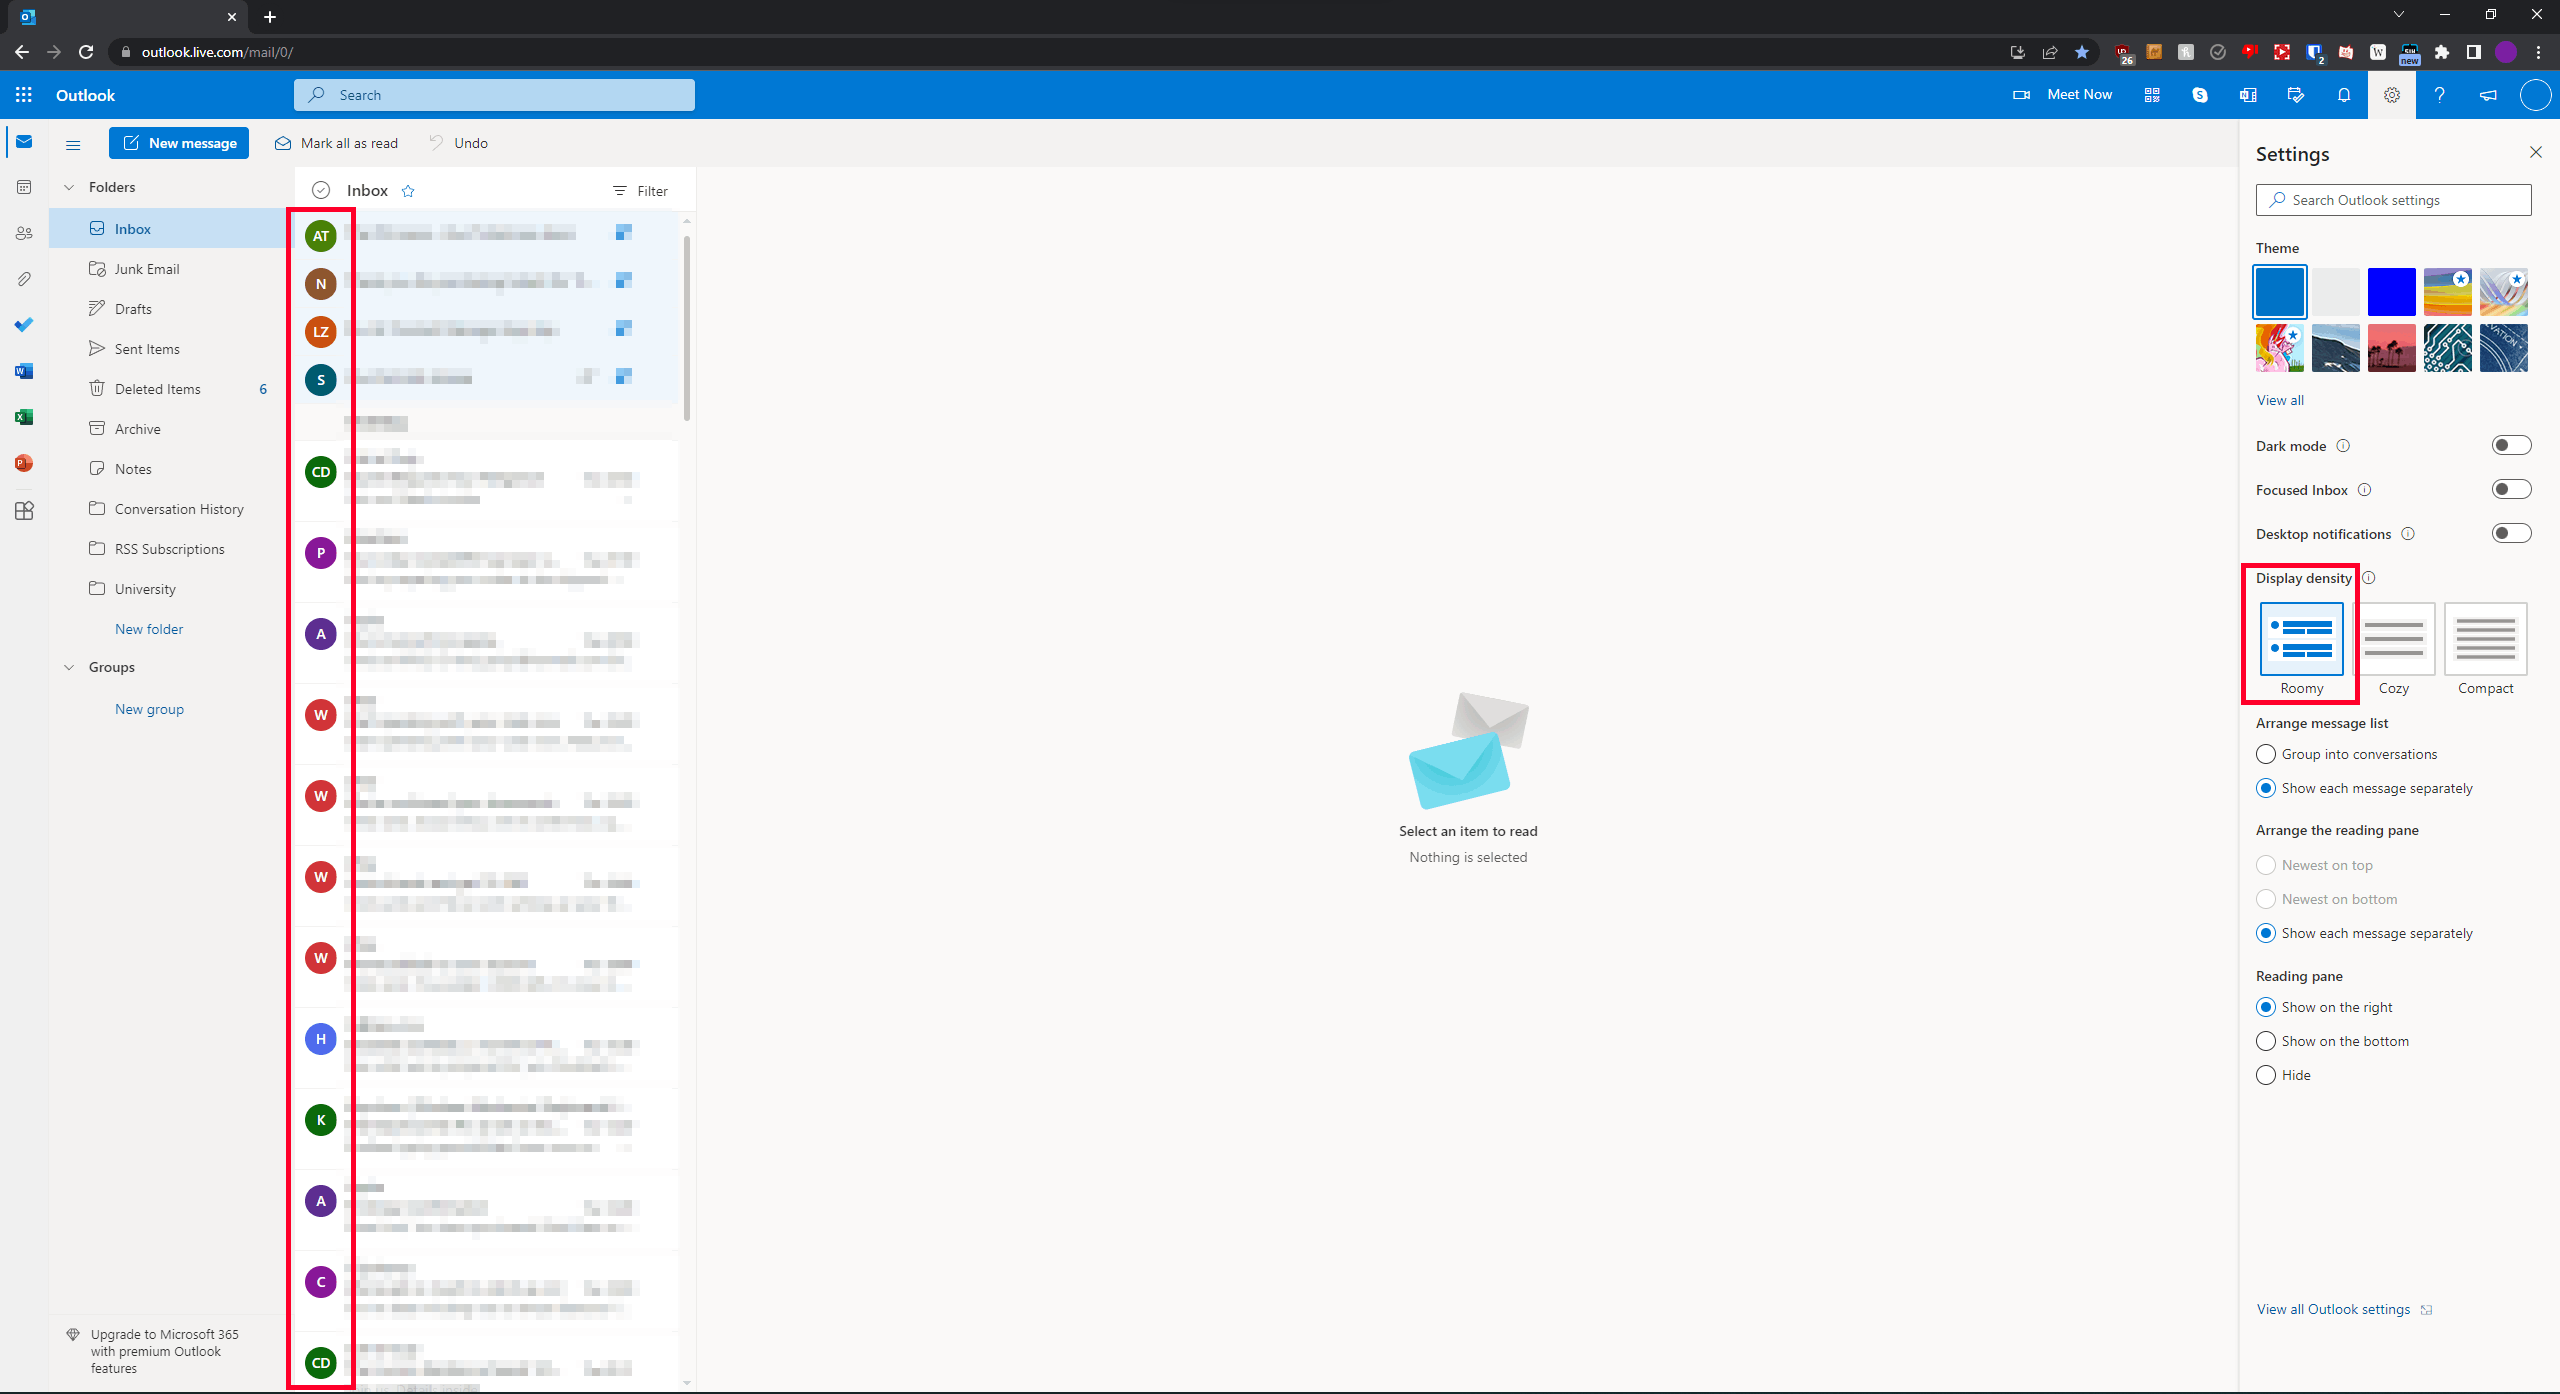The width and height of the screenshot is (2560, 1394).
Task: Open the Calendar icon in left rail
Action: pos(24,187)
